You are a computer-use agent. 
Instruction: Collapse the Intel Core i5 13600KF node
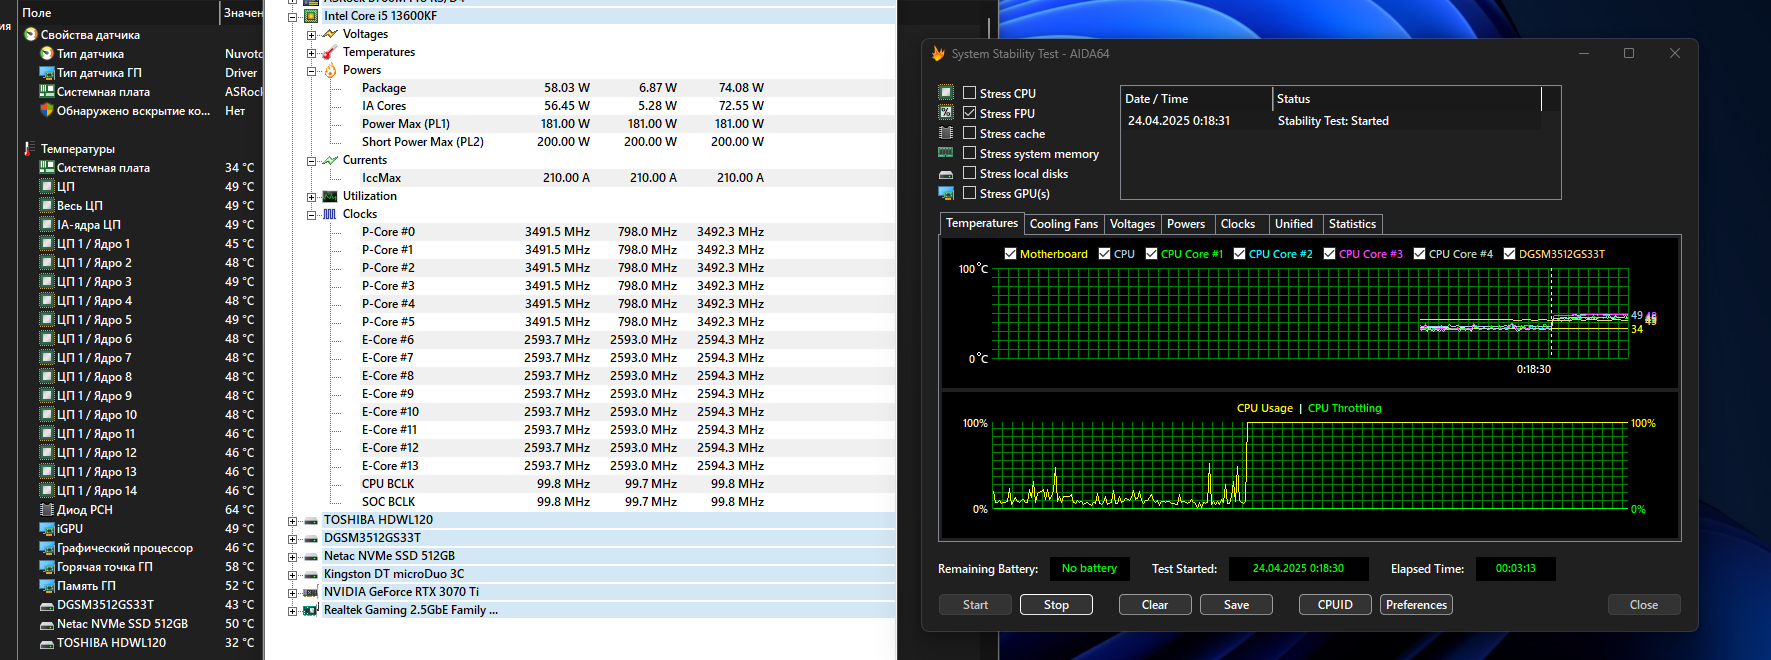click(293, 16)
